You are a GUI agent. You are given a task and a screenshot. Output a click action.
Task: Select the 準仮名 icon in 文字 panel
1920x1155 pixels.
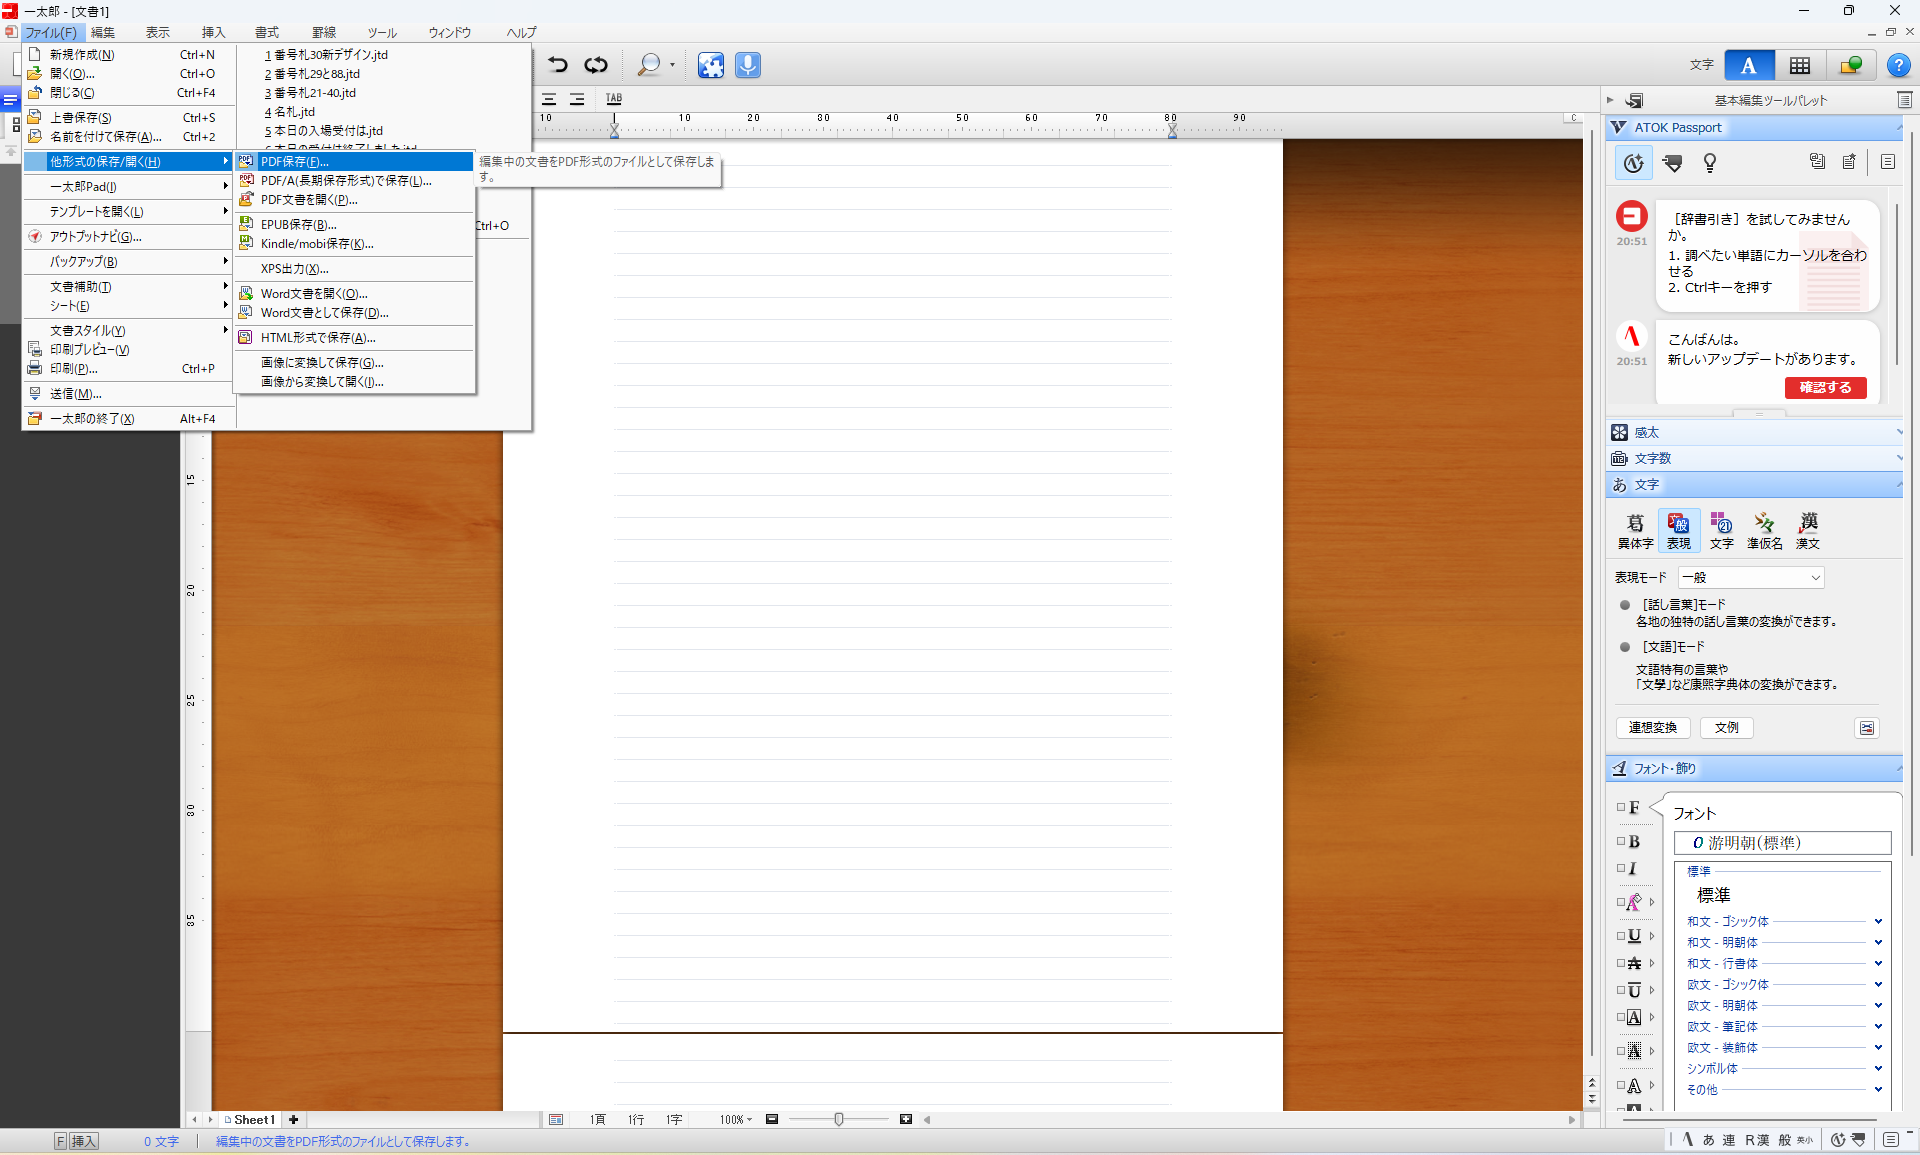[x=1764, y=530]
